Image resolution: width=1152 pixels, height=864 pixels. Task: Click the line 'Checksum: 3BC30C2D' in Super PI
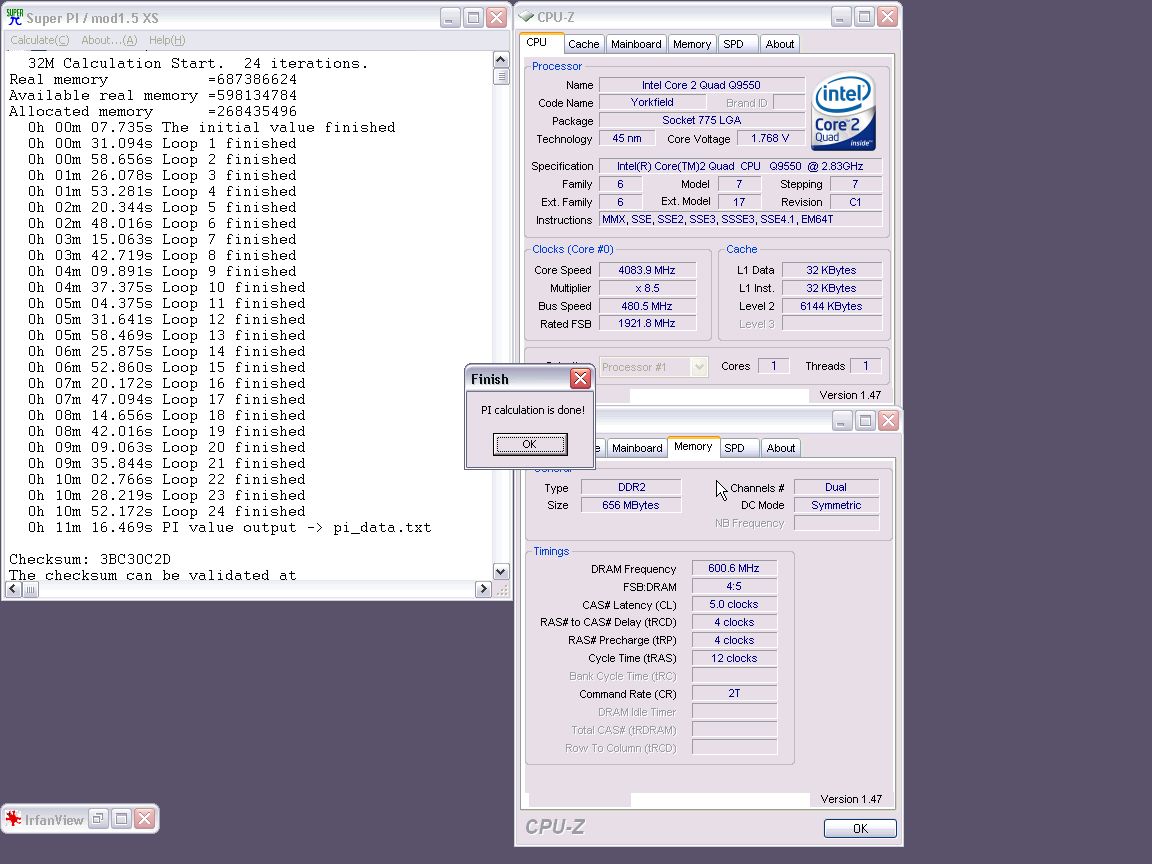(90, 559)
